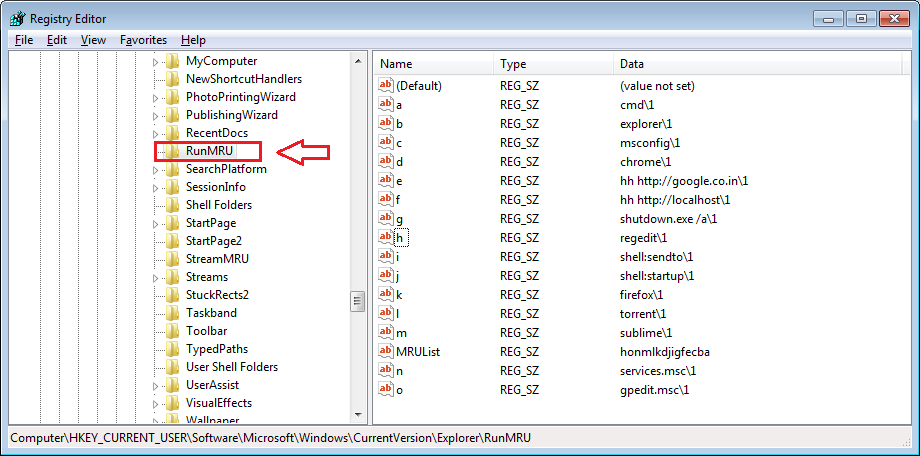Viewport: 920px width, 456px height.
Task: Open the Edit menu
Action: click(57, 40)
